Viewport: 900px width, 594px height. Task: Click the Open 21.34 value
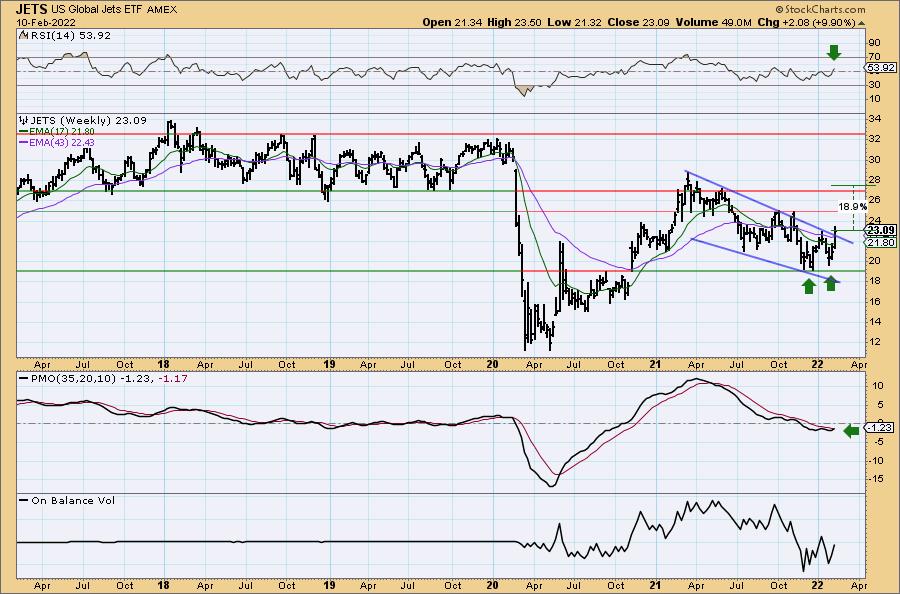pyautogui.click(x=453, y=22)
